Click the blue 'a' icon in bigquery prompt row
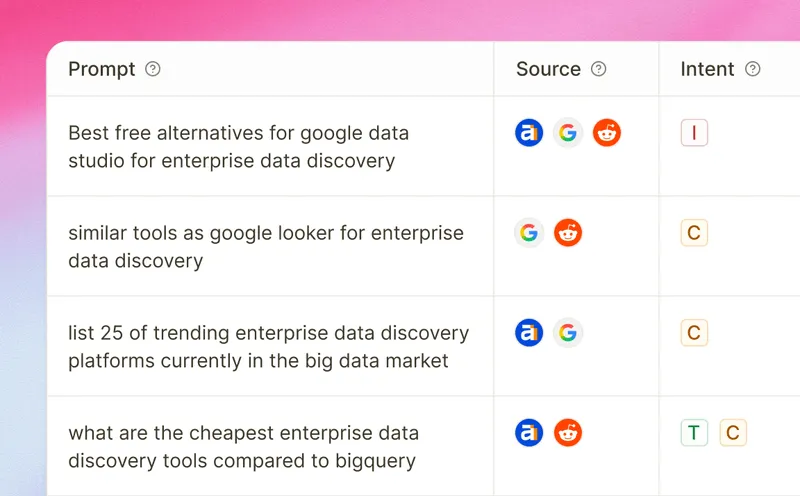Screen dimensions: 800x496 coord(529,433)
